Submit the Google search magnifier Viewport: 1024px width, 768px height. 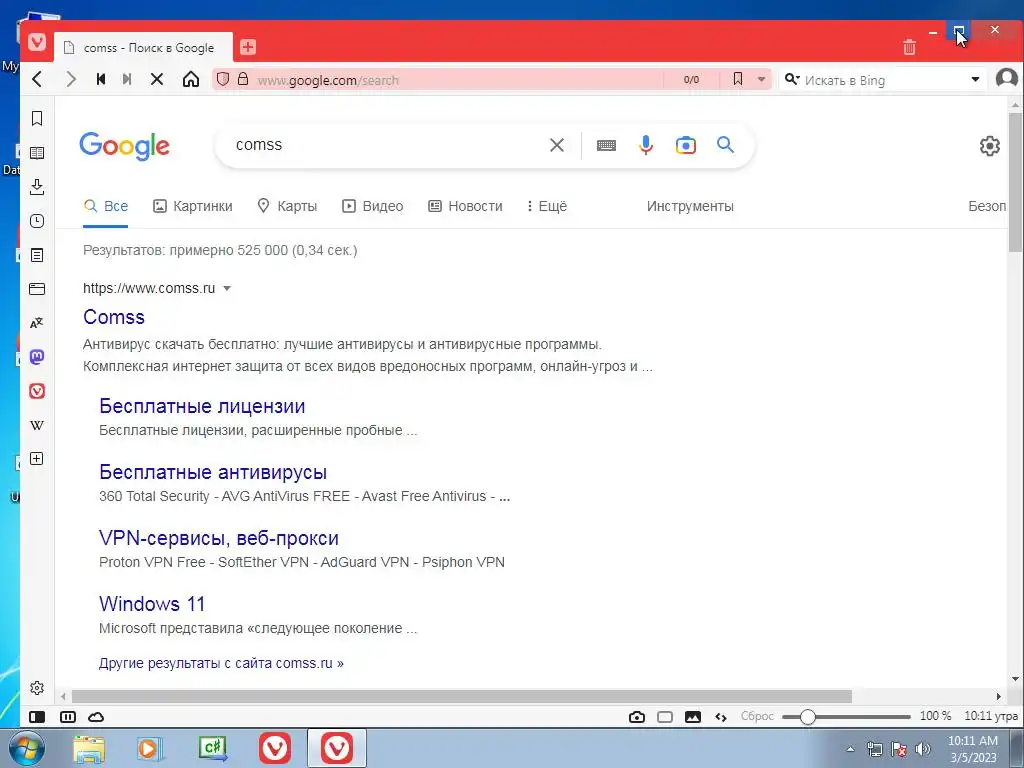(x=726, y=144)
